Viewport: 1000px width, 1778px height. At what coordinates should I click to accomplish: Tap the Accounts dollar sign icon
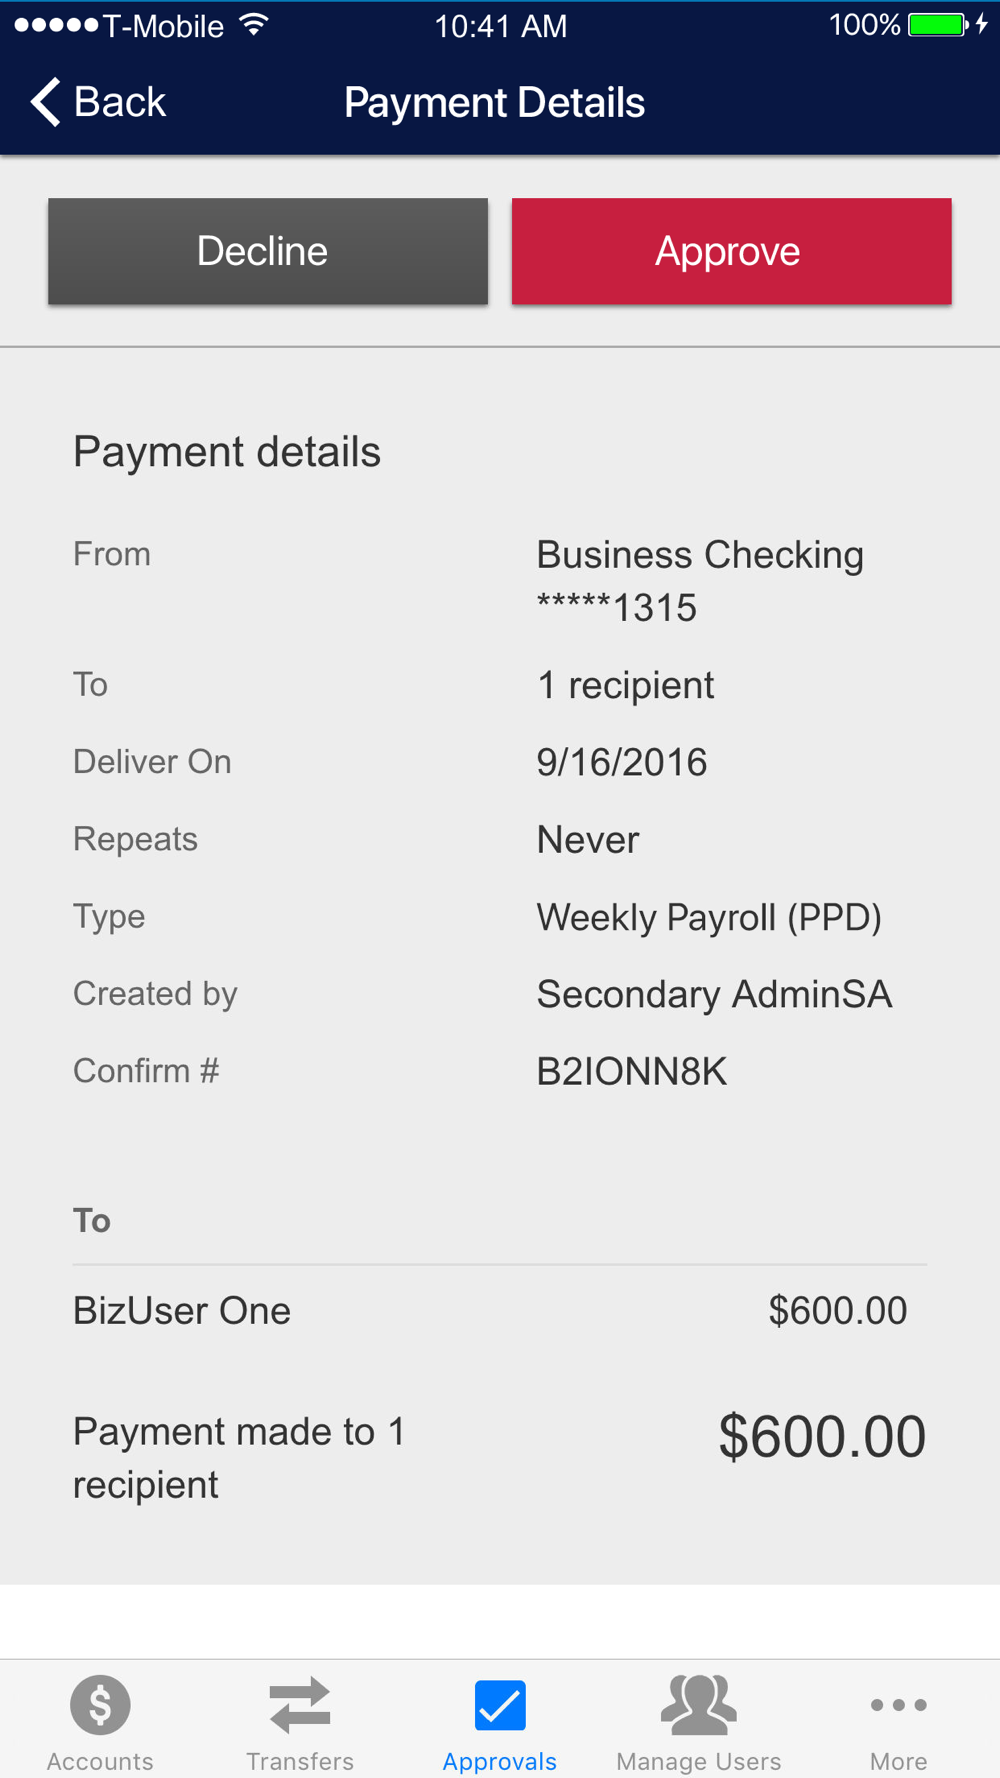coord(100,1704)
